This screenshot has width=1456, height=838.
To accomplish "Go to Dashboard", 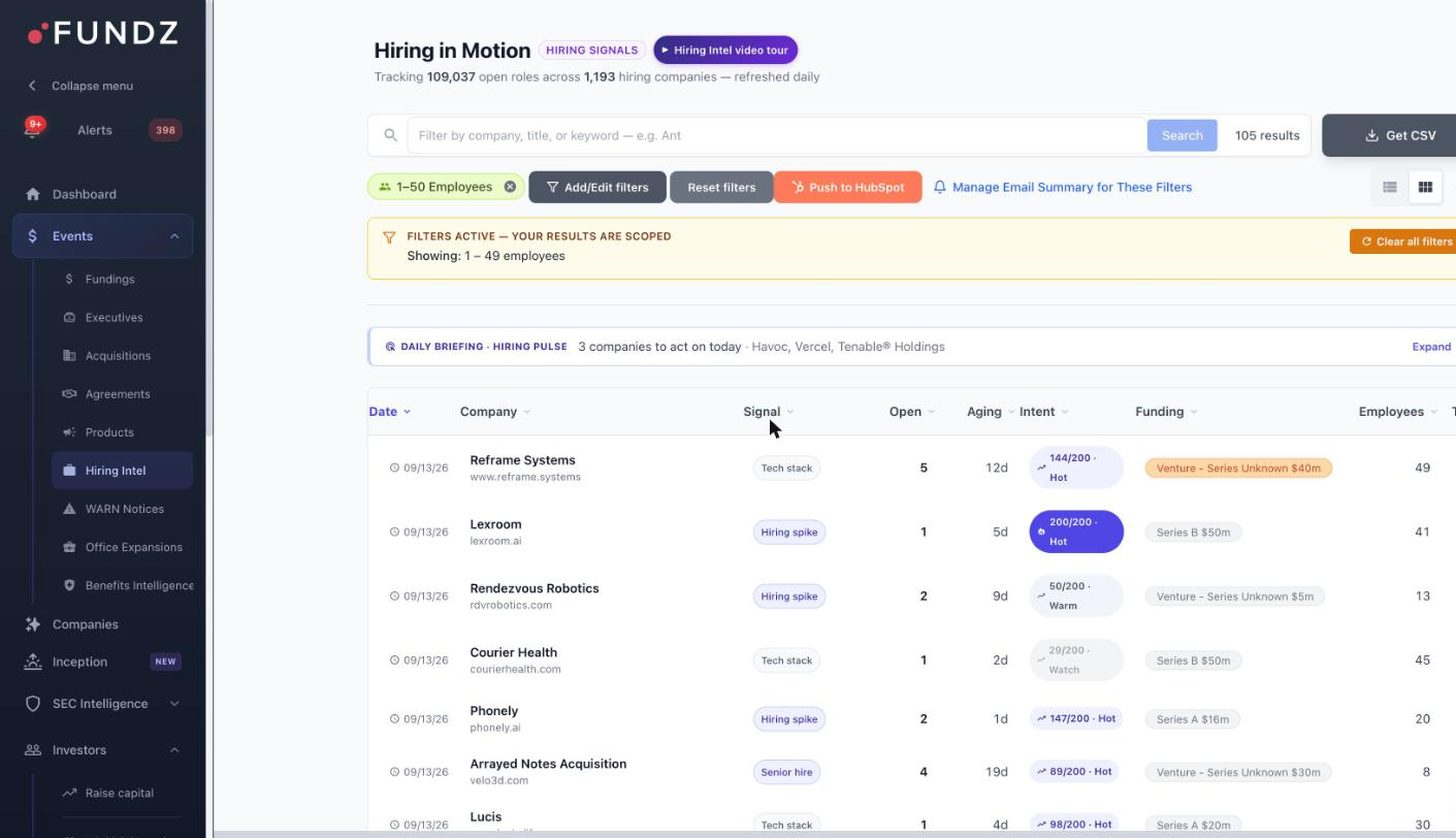I will point(84,194).
